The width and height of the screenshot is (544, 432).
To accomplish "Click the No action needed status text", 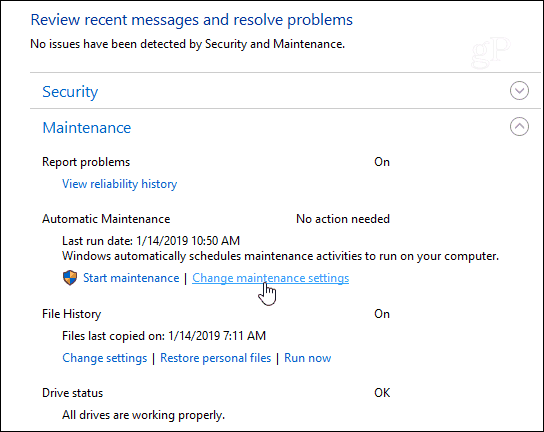I will 343,219.
